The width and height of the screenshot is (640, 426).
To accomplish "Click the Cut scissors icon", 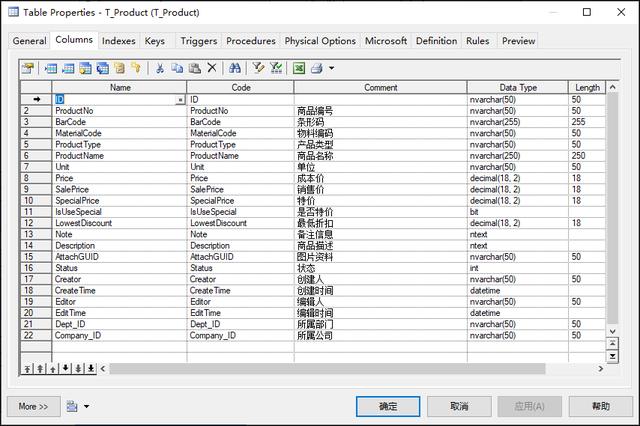I will pos(160,68).
